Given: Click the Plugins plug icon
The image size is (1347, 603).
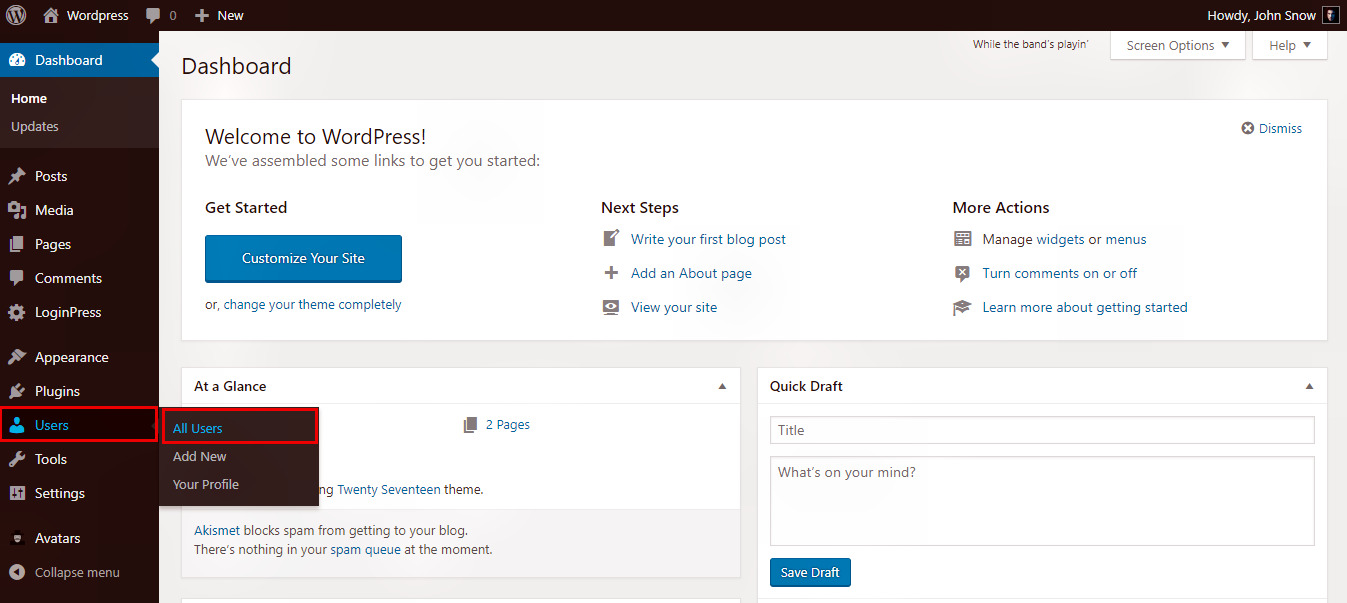Looking at the screenshot, I should point(17,391).
